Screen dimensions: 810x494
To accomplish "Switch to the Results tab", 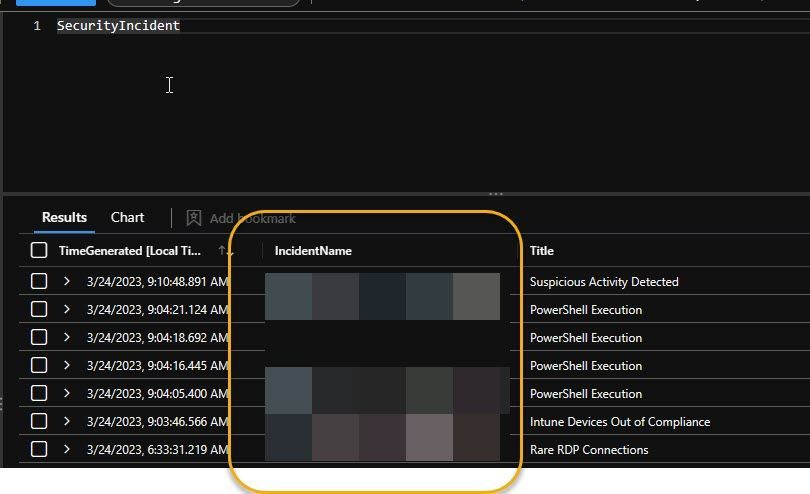I will [x=64, y=218].
